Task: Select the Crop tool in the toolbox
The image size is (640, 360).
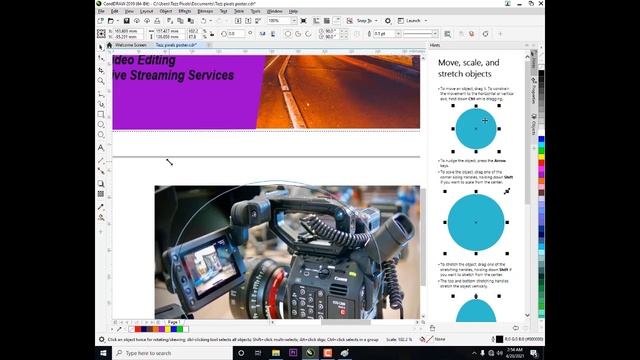Action: [x=101, y=70]
